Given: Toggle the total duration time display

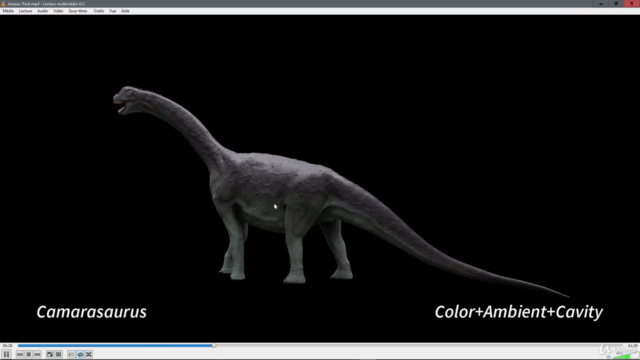Looking at the screenshot, I should tap(632, 346).
